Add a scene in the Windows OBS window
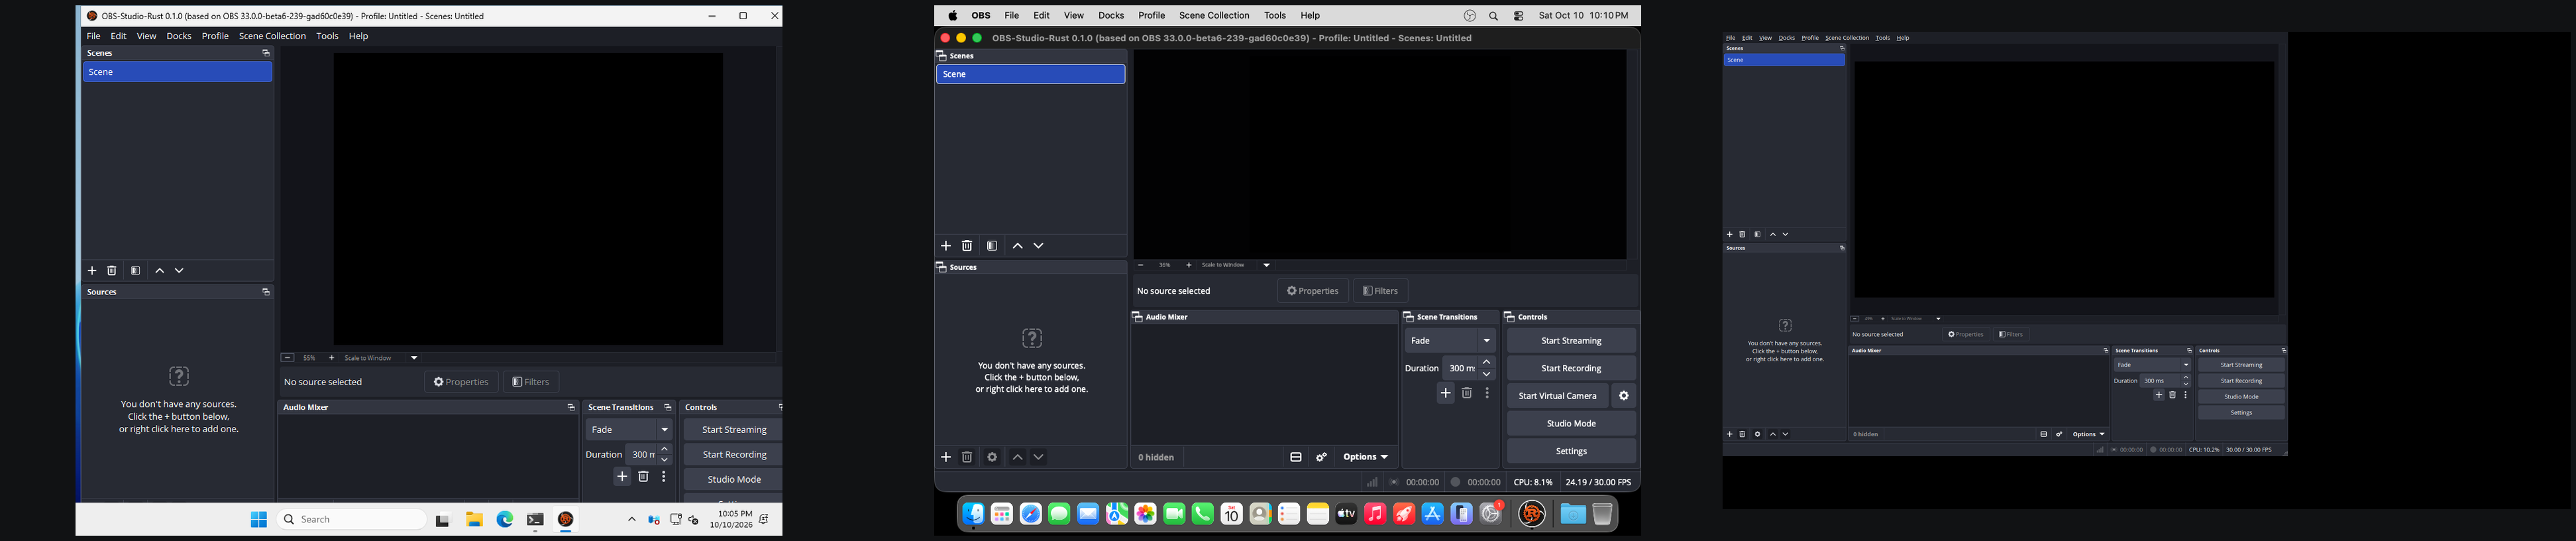The height and width of the screenshot is (541, 2576). coord(92,271)
